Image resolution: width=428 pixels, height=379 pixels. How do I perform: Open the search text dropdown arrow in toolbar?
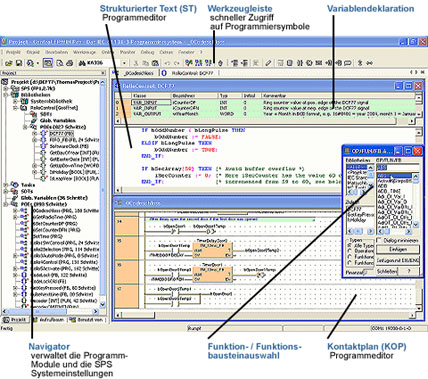[124, 63]
